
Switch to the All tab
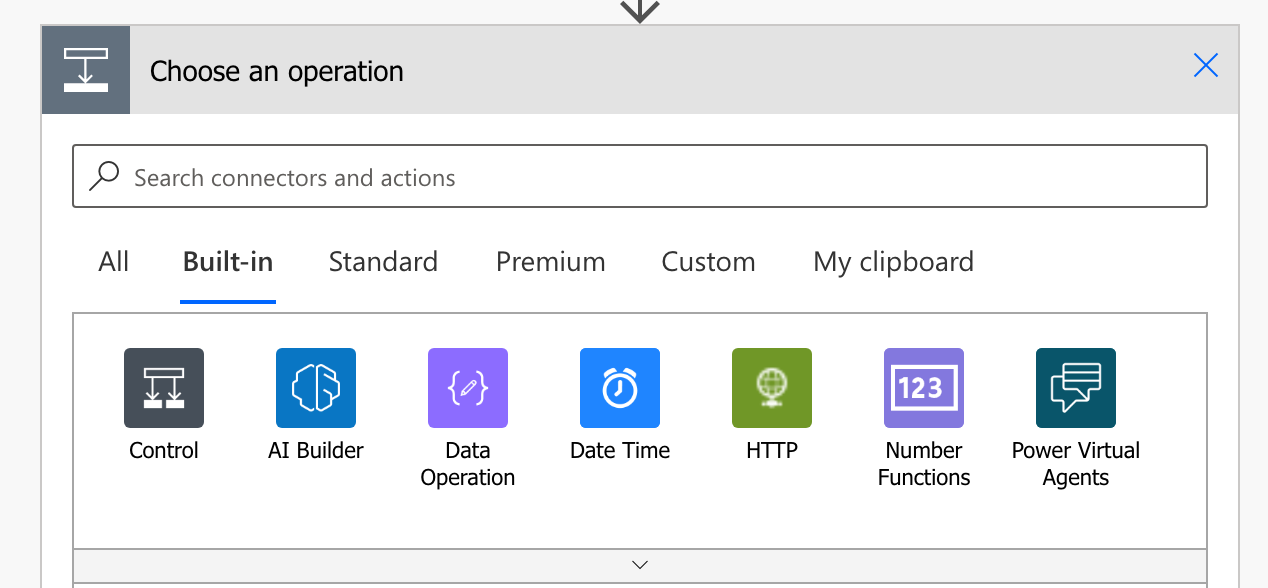pyautogui.click(x=114, y=262)
